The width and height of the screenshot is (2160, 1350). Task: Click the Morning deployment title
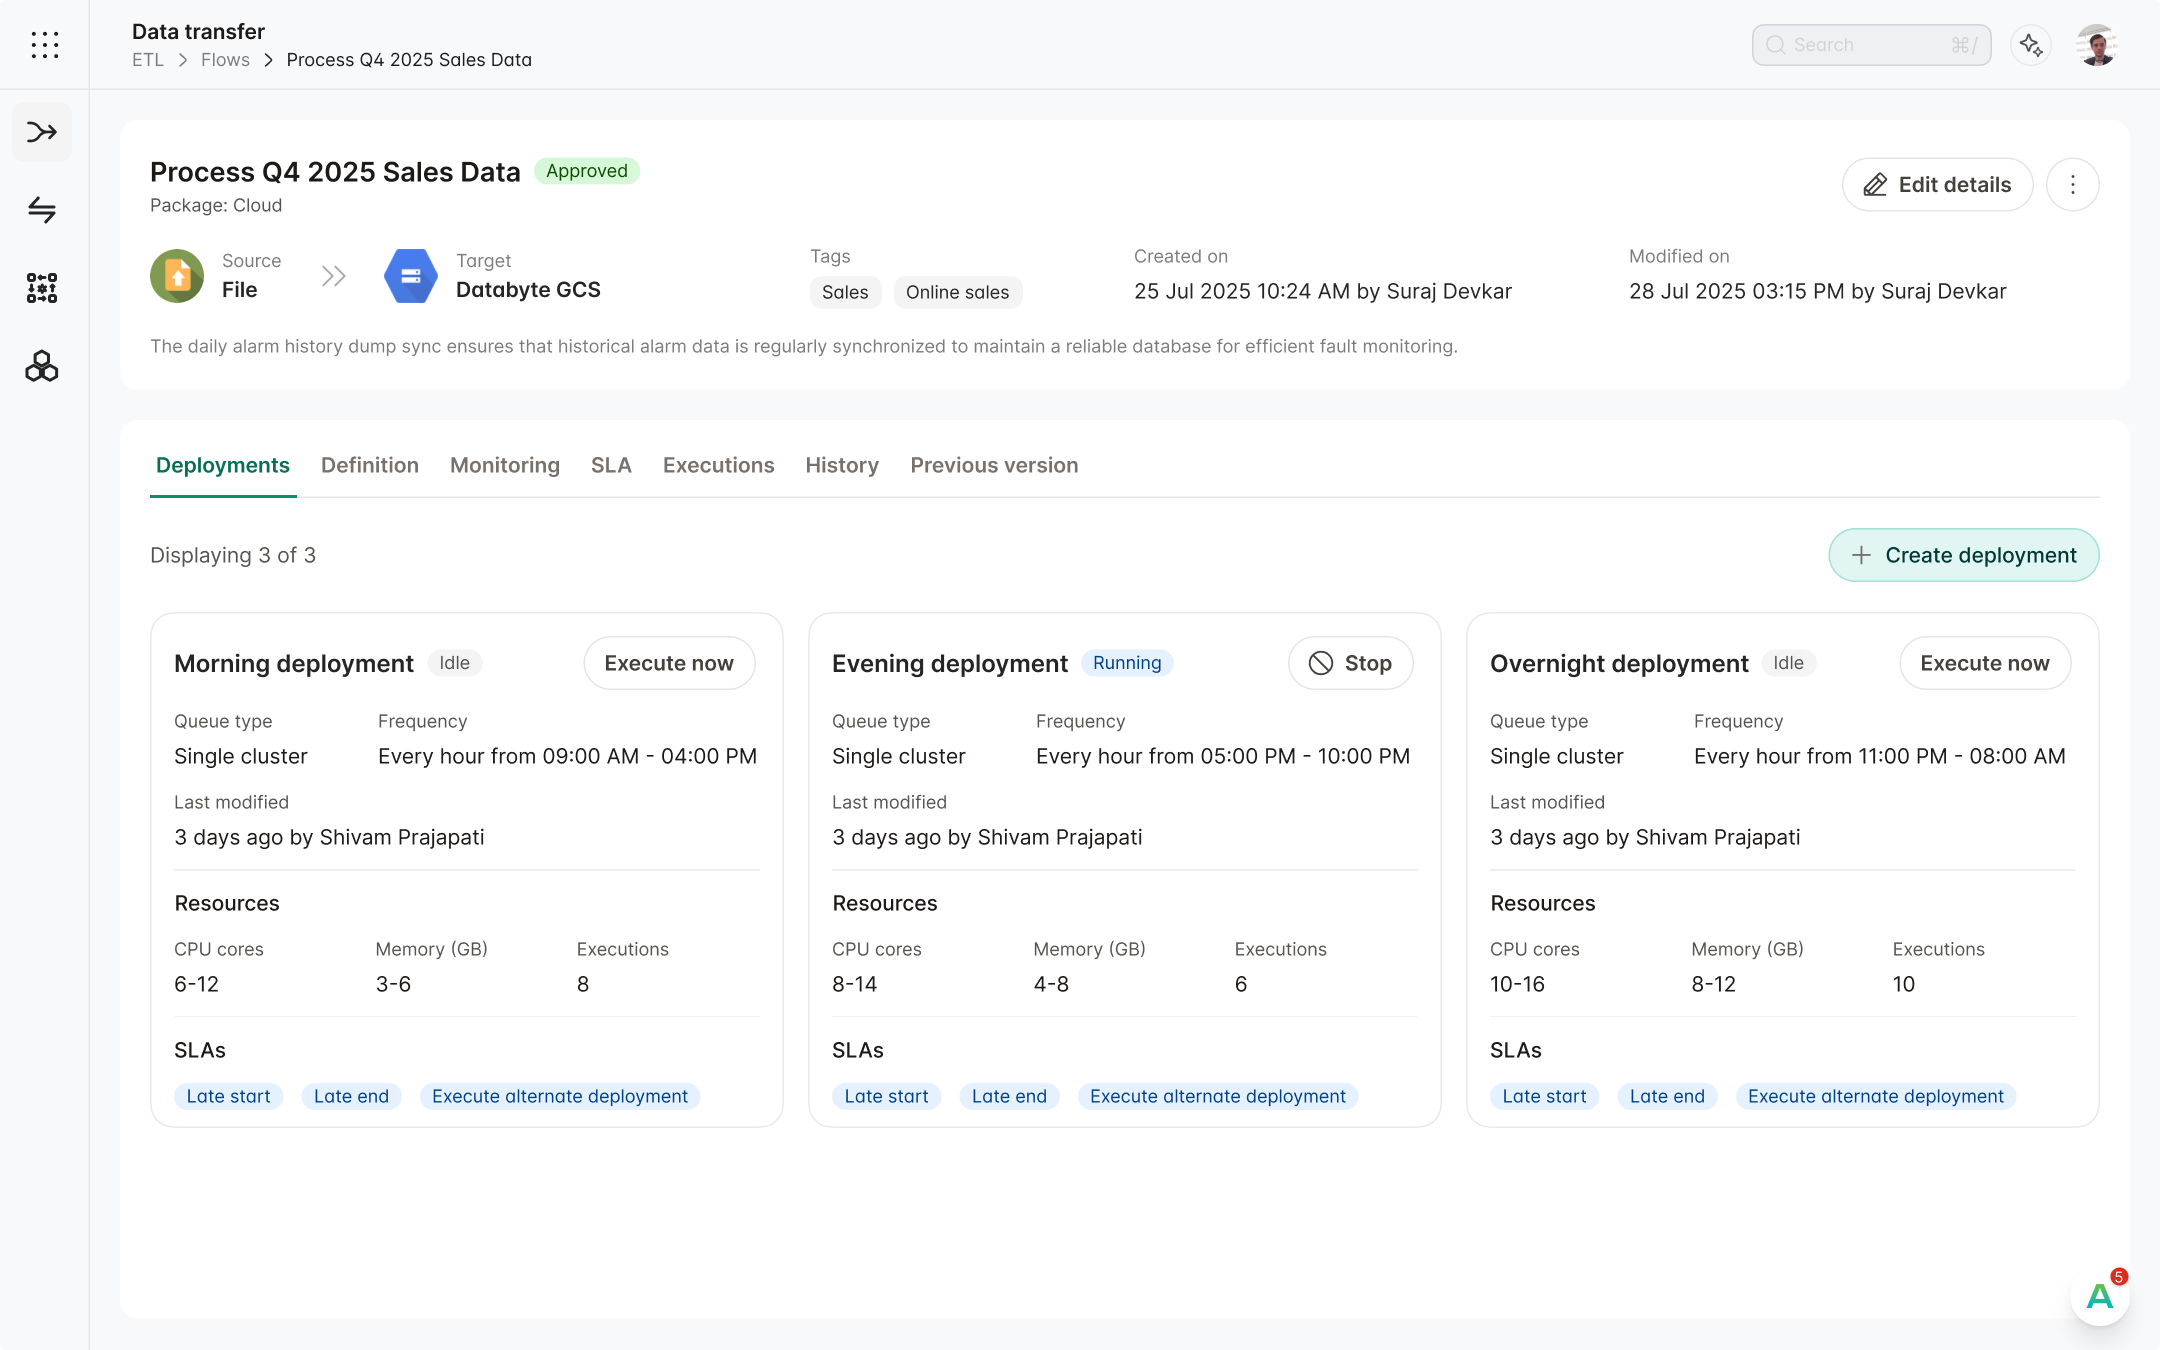294,664
